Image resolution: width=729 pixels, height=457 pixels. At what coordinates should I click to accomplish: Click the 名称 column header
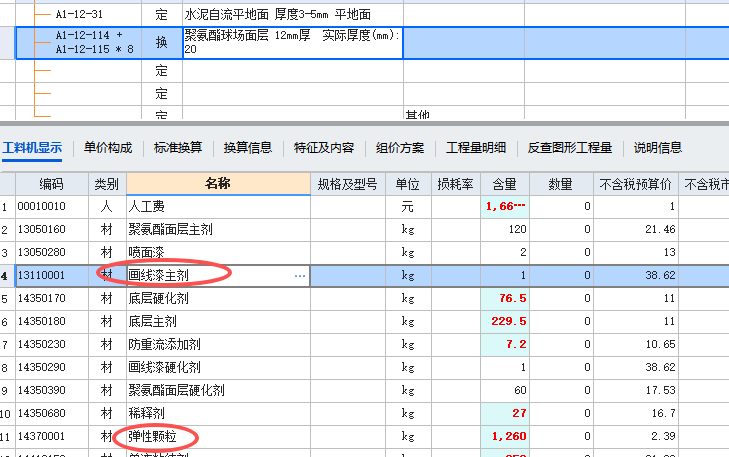(218, 184)
